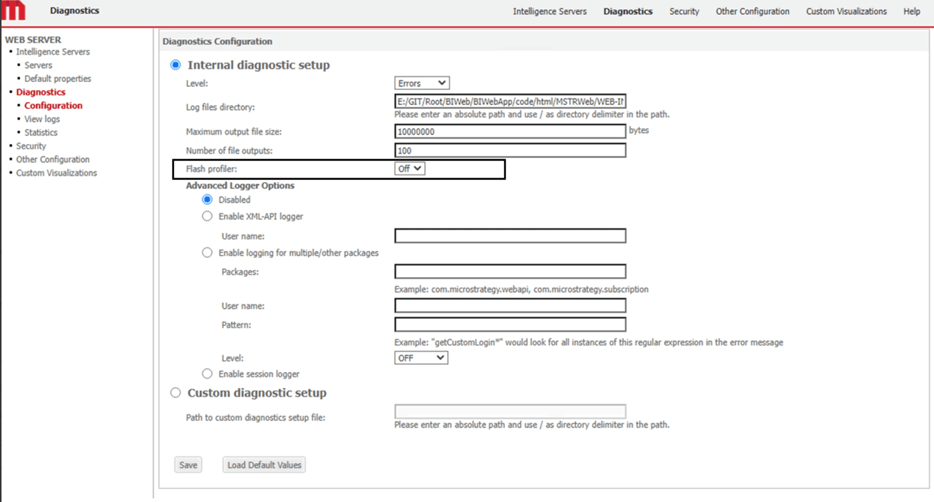
Task: Open Custom Visualizations sidebar link
Action: click(x=57, y=173)
